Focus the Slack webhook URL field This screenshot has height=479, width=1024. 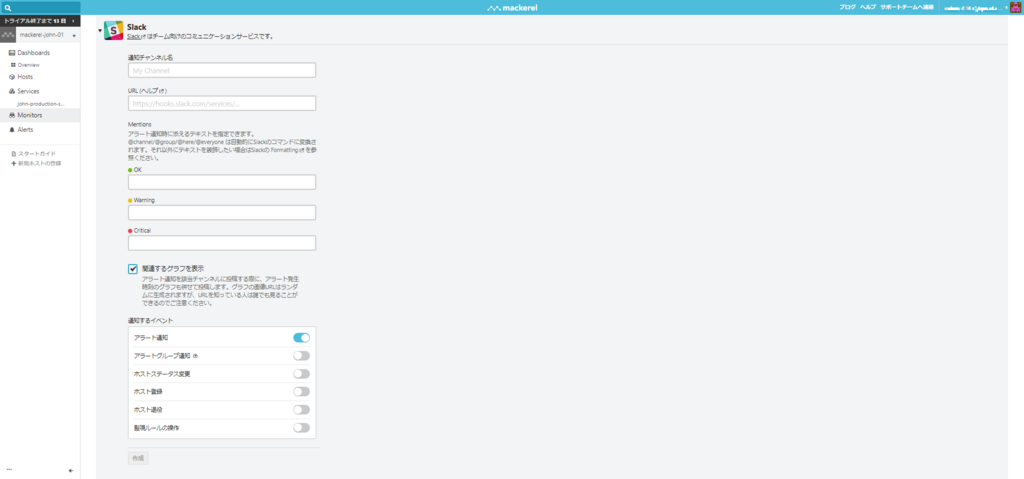pos(222,103)
